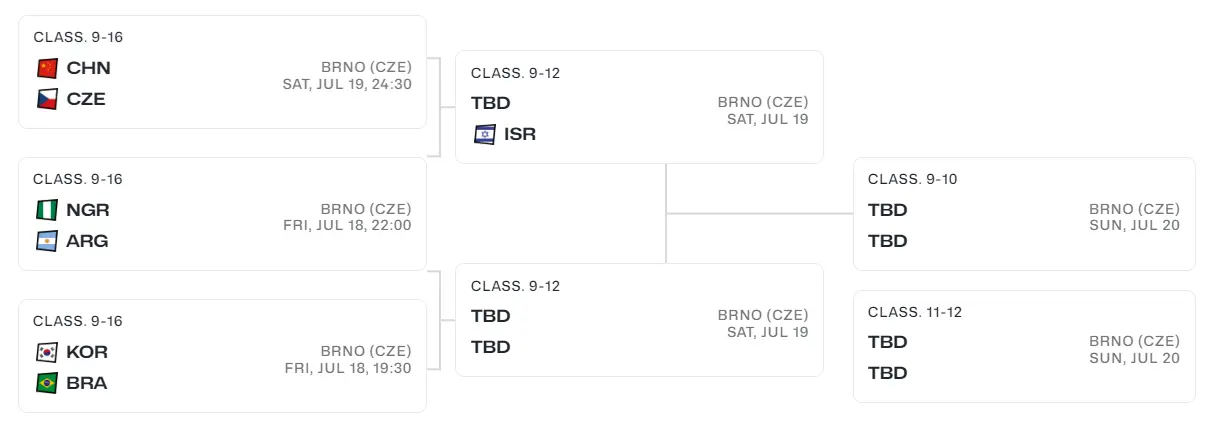The image size is (1215, 435).
Task: Select the ARG team name
Action: click(88, 241)
